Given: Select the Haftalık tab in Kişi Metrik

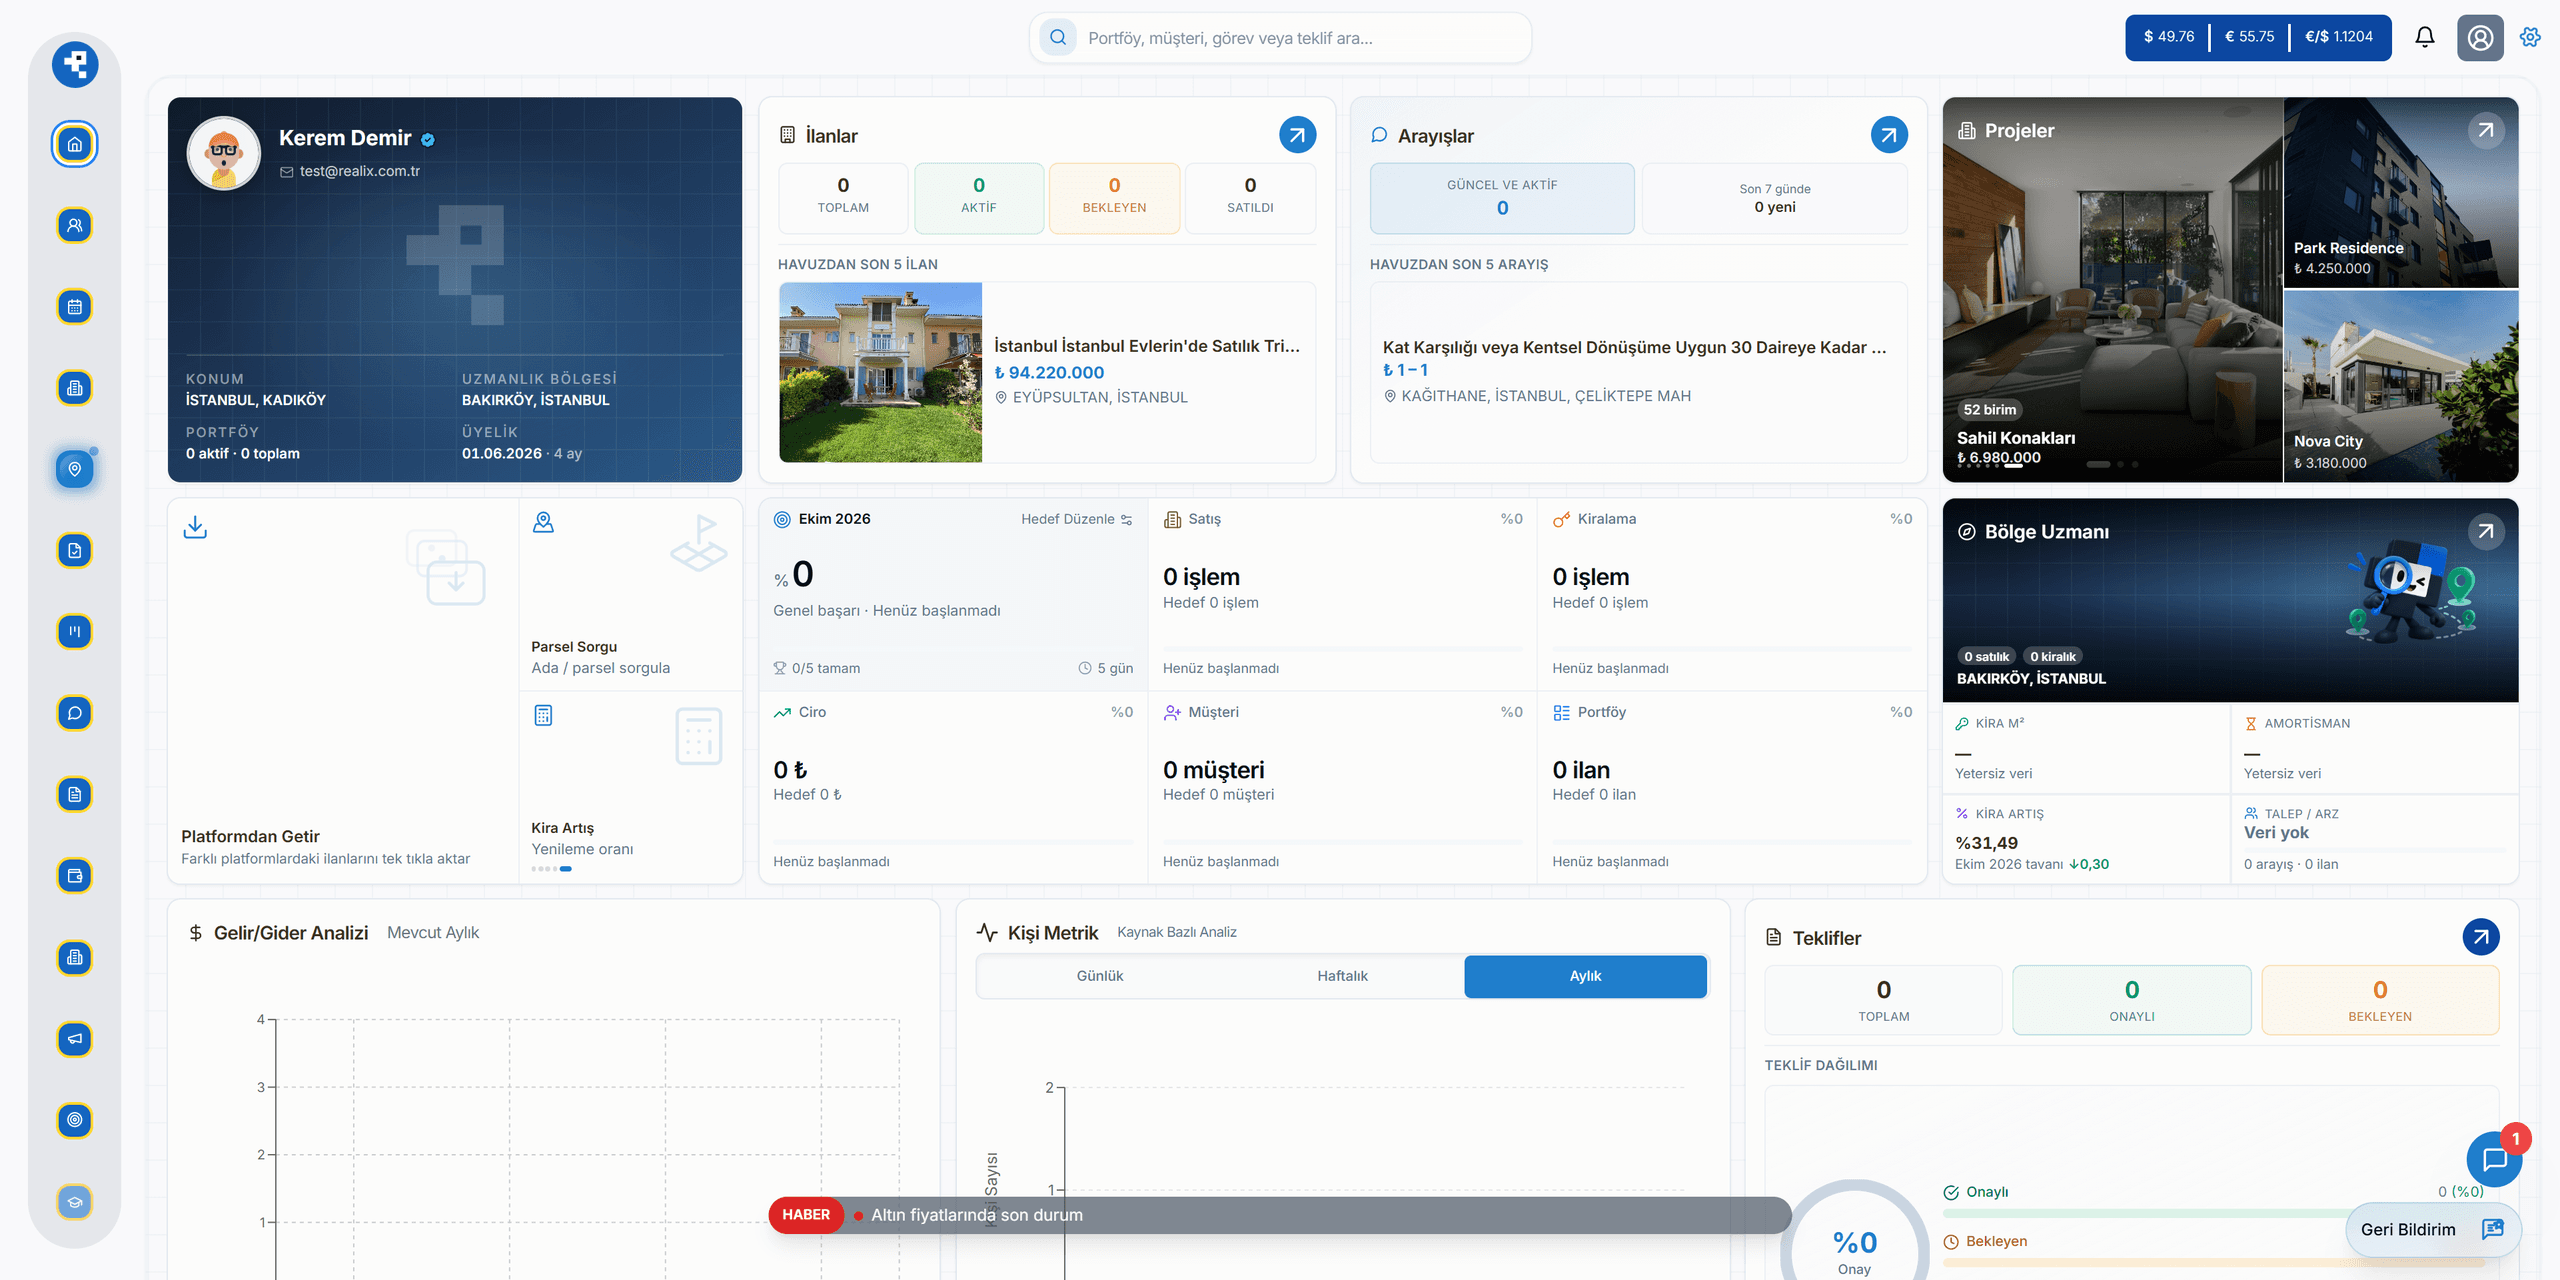Looking at the screenshot, I should click(x=1342, y=976).
